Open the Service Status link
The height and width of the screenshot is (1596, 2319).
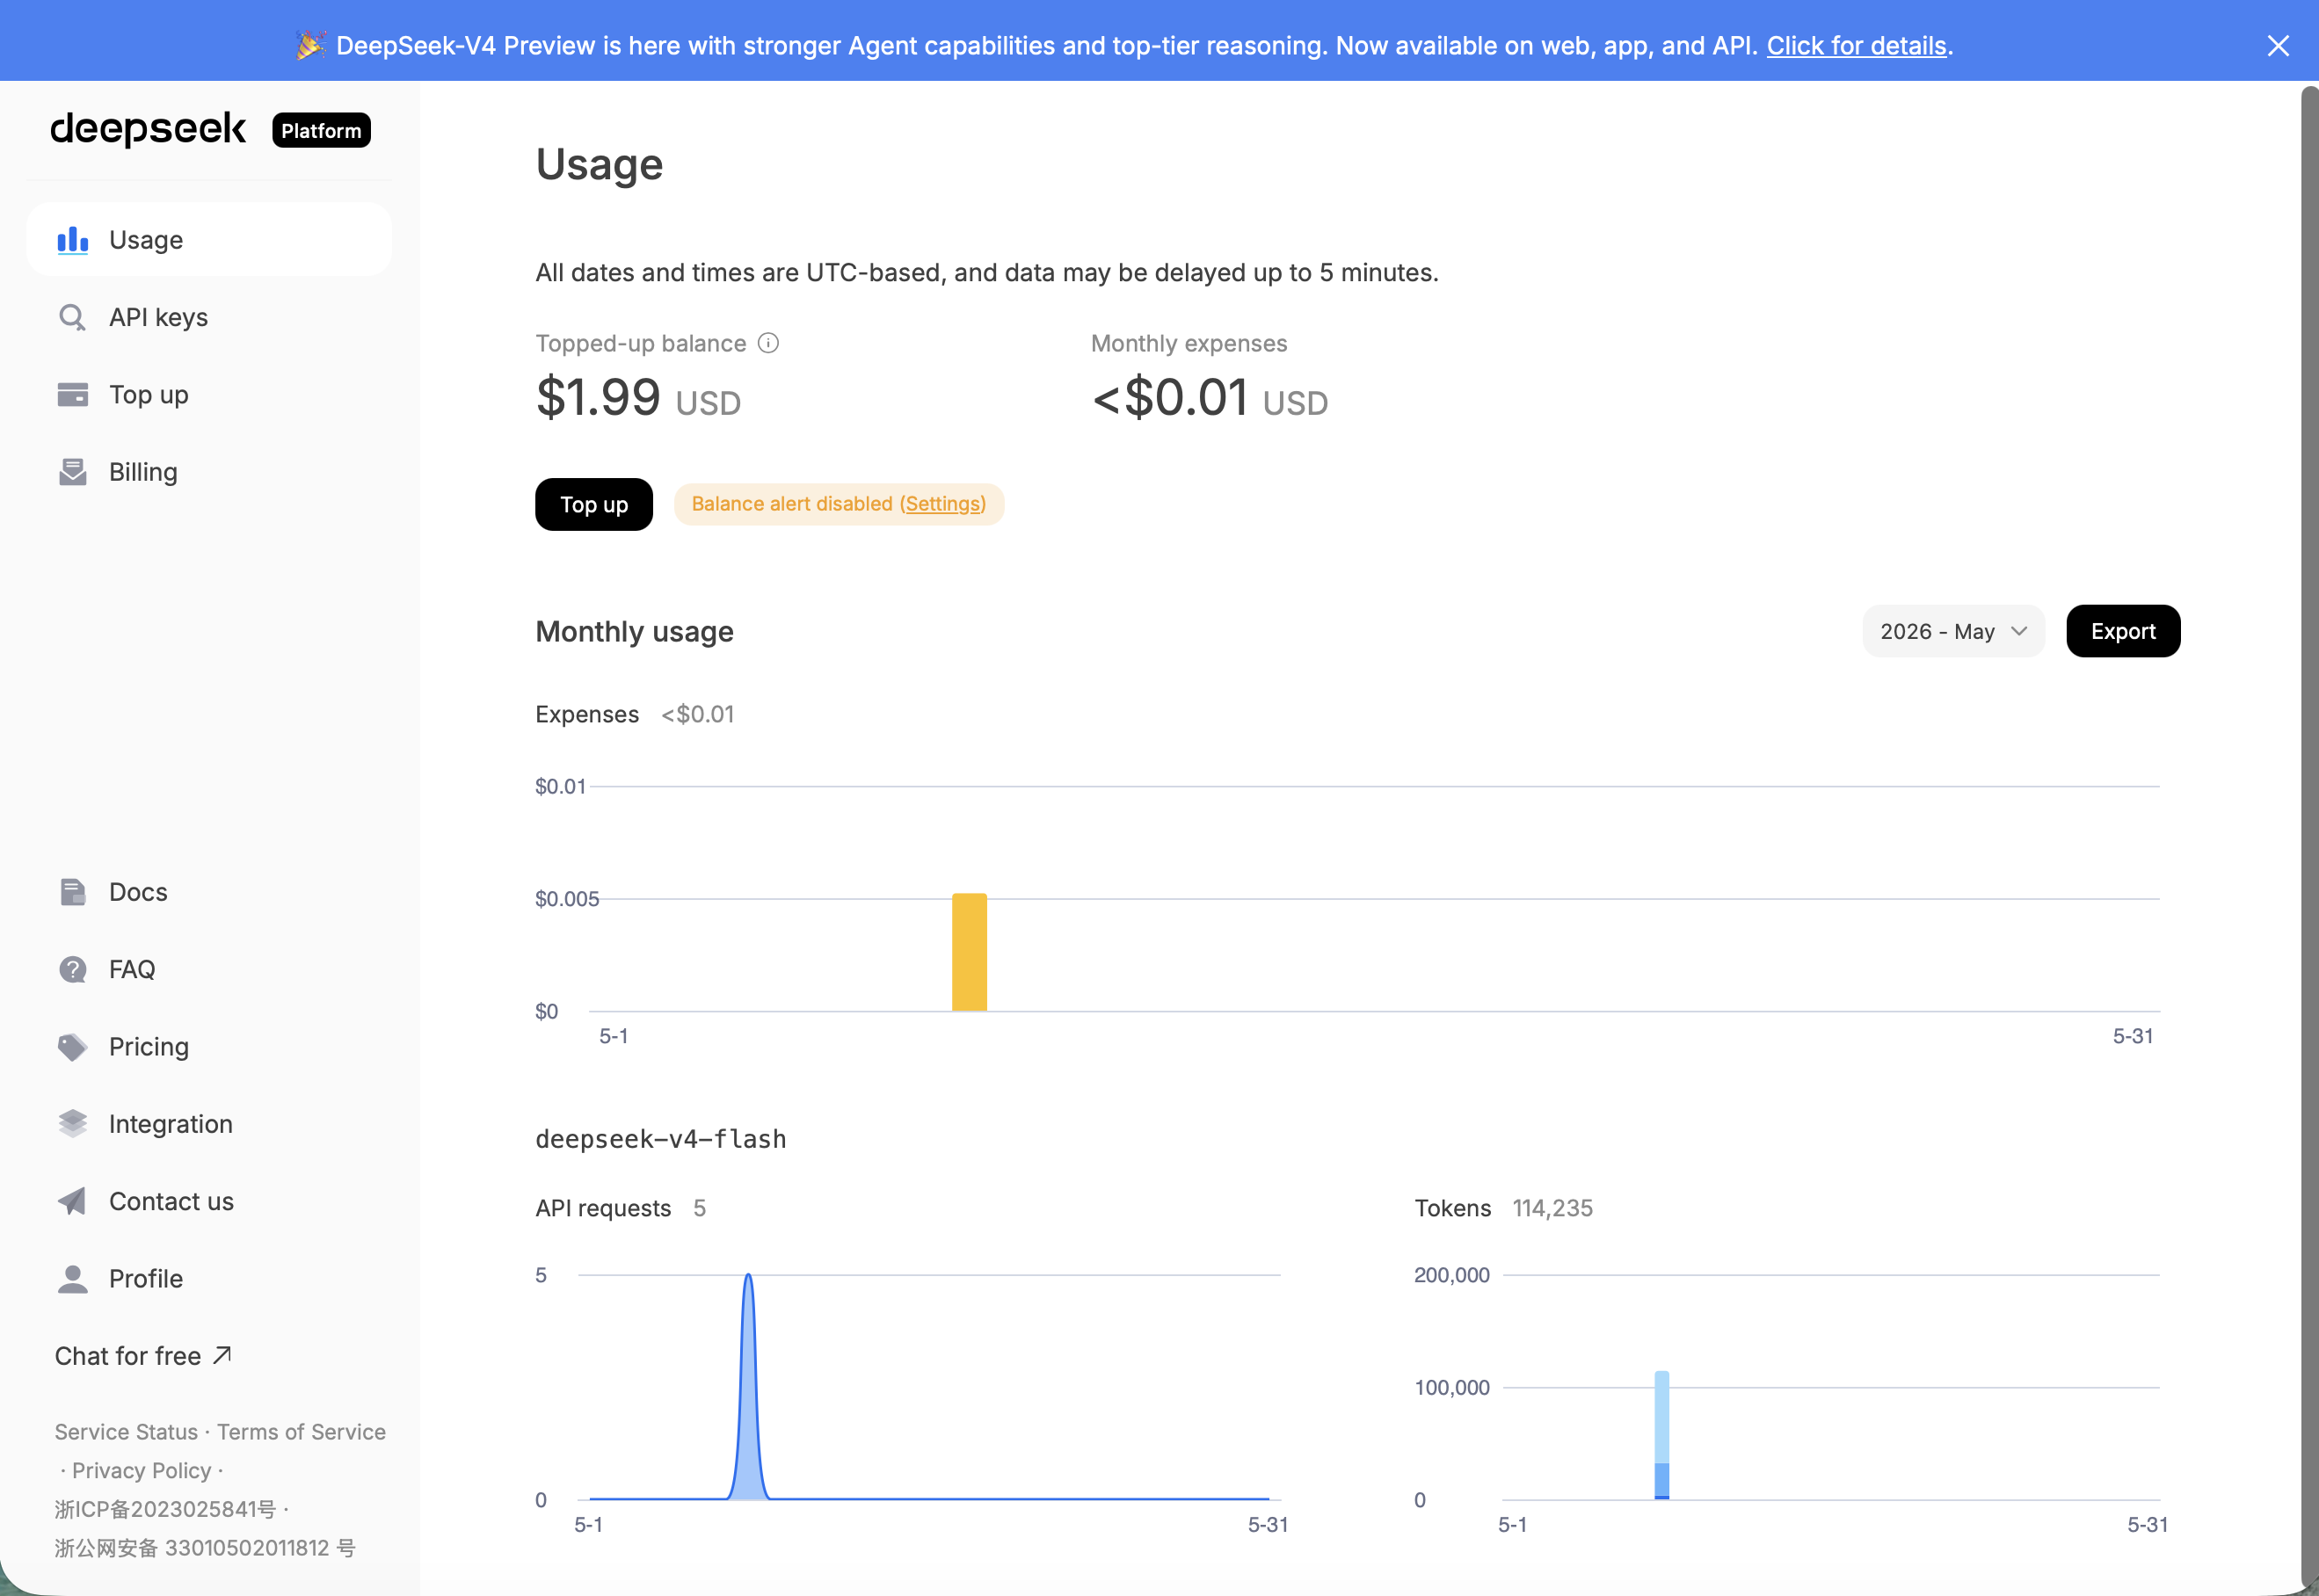click(x=126, y=1432)
